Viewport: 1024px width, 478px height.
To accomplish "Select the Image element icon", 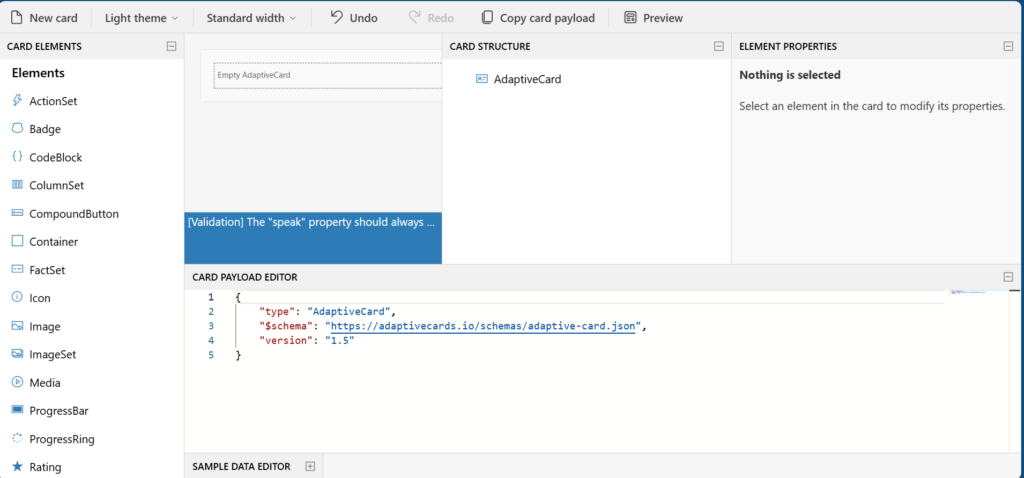I will [17, 325].
